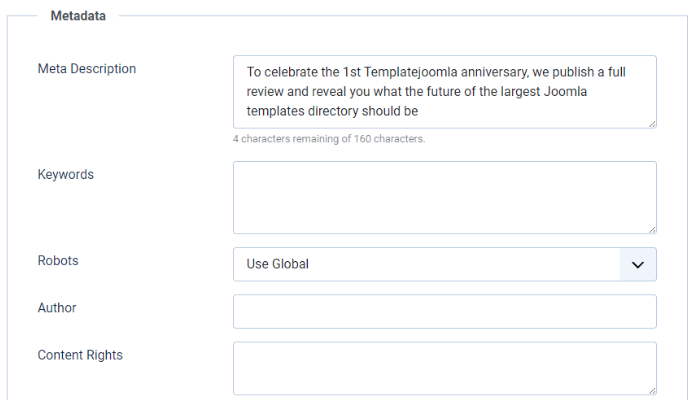Click into the Content Rights text area
This screenshot has width=698, height=400.
444,368
